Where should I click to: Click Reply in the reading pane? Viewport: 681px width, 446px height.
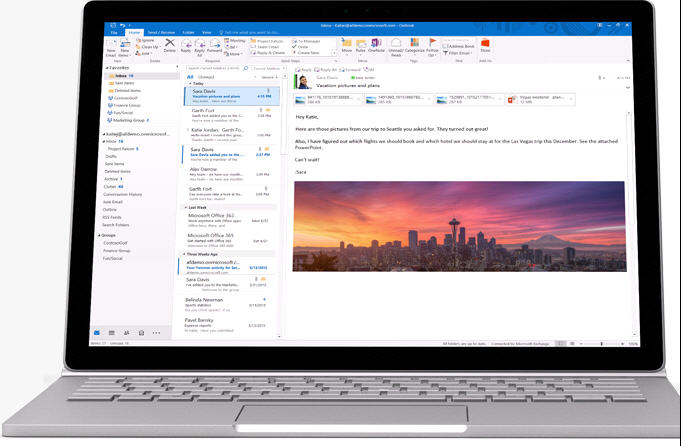(x=307, y=70)
